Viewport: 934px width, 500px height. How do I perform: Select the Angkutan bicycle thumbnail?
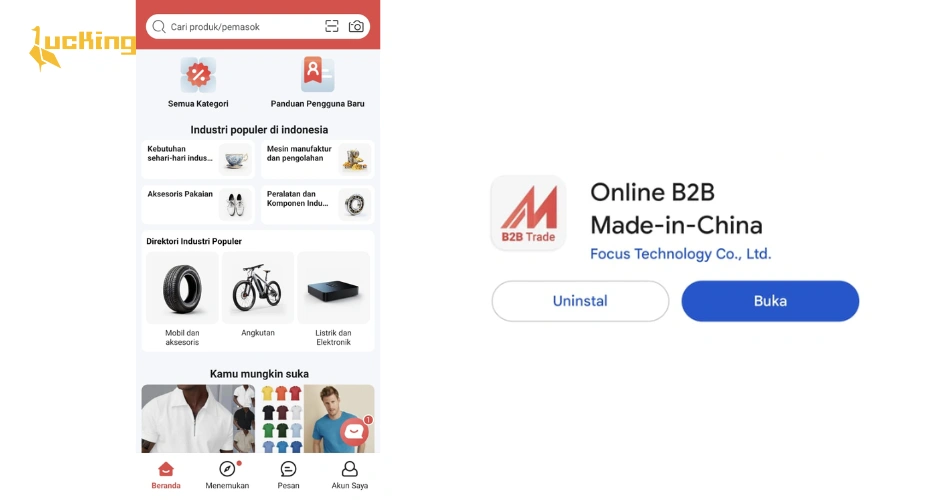pyautogui.click(x=258, y=288)
